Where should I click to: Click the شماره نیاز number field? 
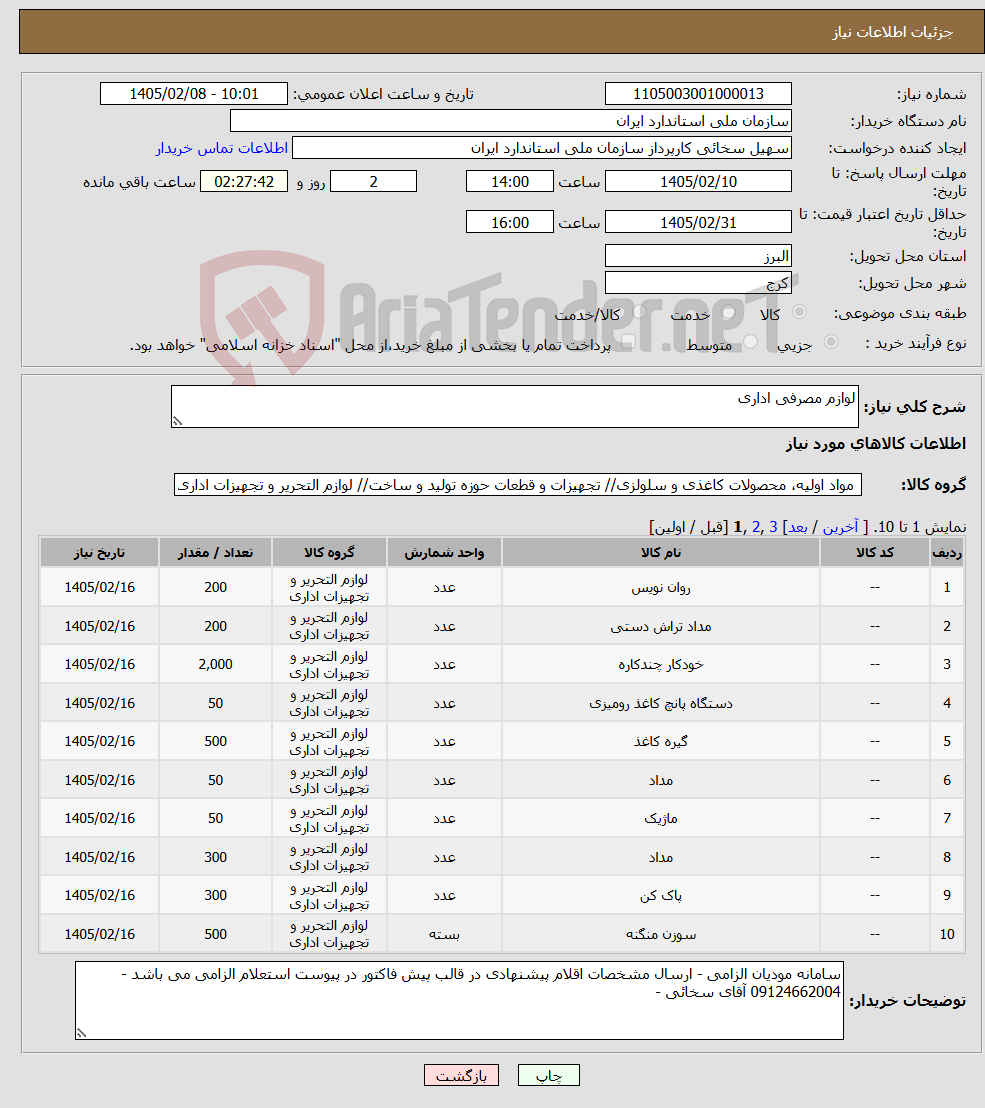point(698,94)
